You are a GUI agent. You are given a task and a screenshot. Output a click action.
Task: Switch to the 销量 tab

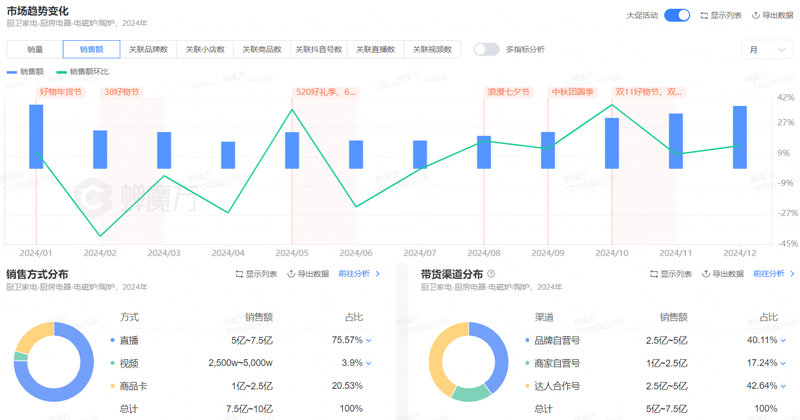[x=35, y=49]
